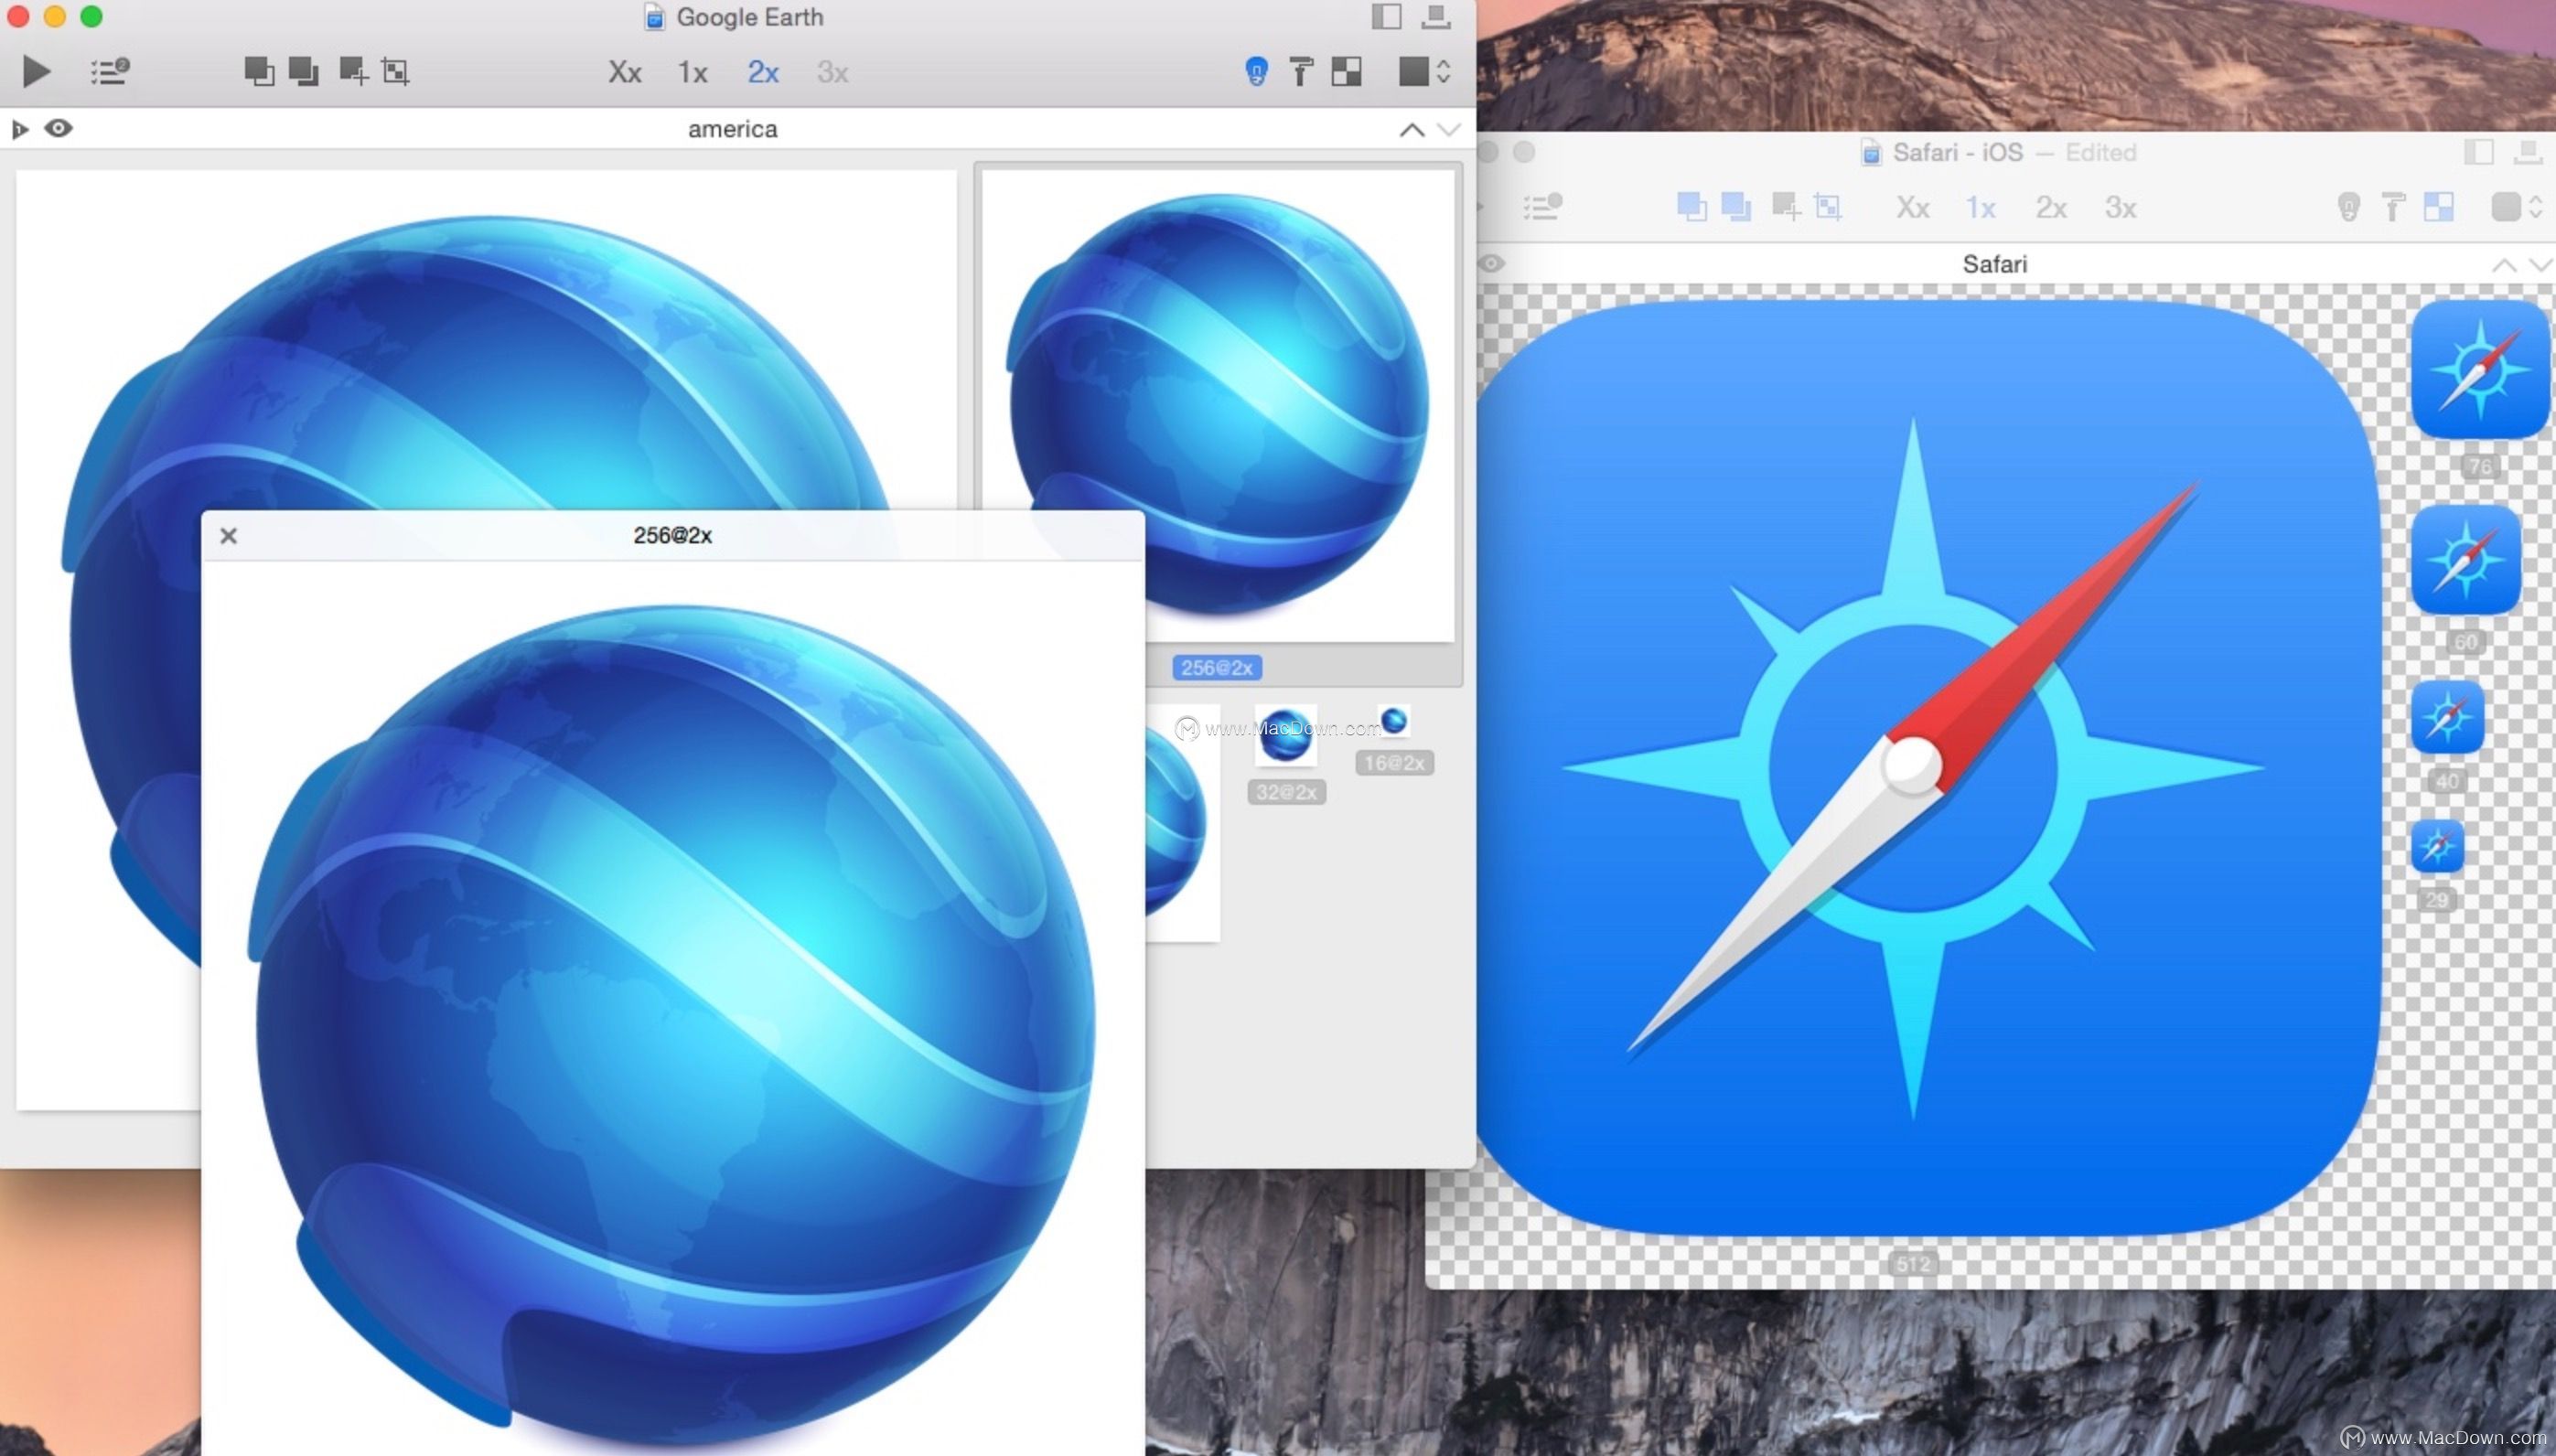The image size is (2556, 1456).
Task: Toggle sidebar panel icon in Safari title bar
Action: [x=2478, y=152]
